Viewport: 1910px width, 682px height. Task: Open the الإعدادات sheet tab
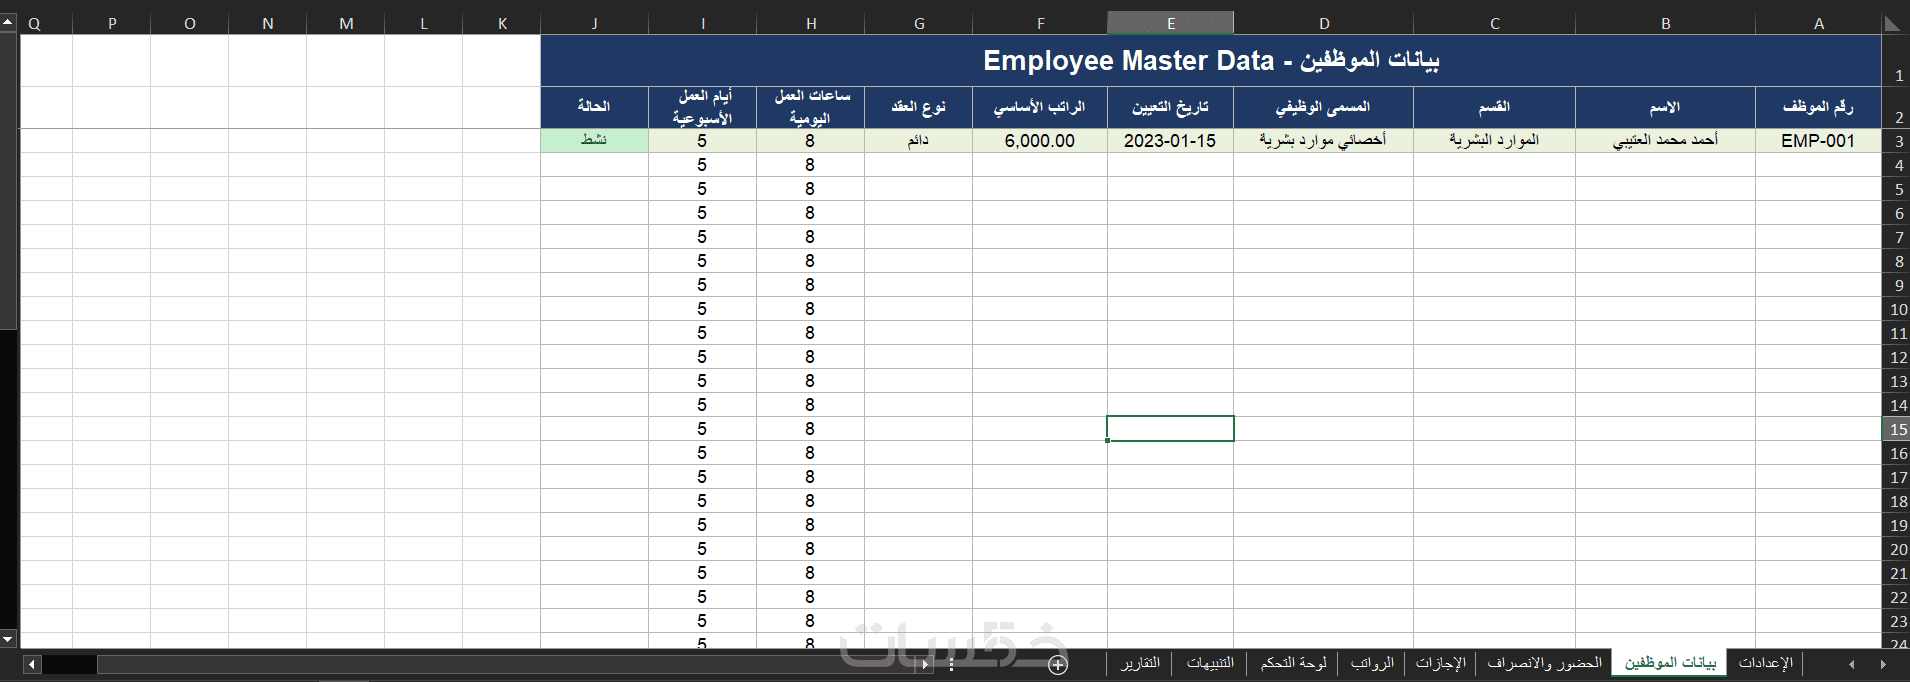click(1765, 663)
